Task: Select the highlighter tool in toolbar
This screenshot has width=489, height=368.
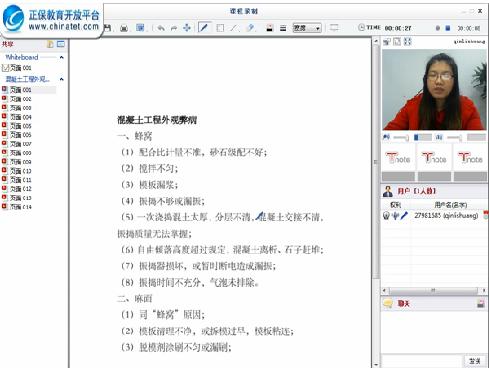Action: point(250,28)
